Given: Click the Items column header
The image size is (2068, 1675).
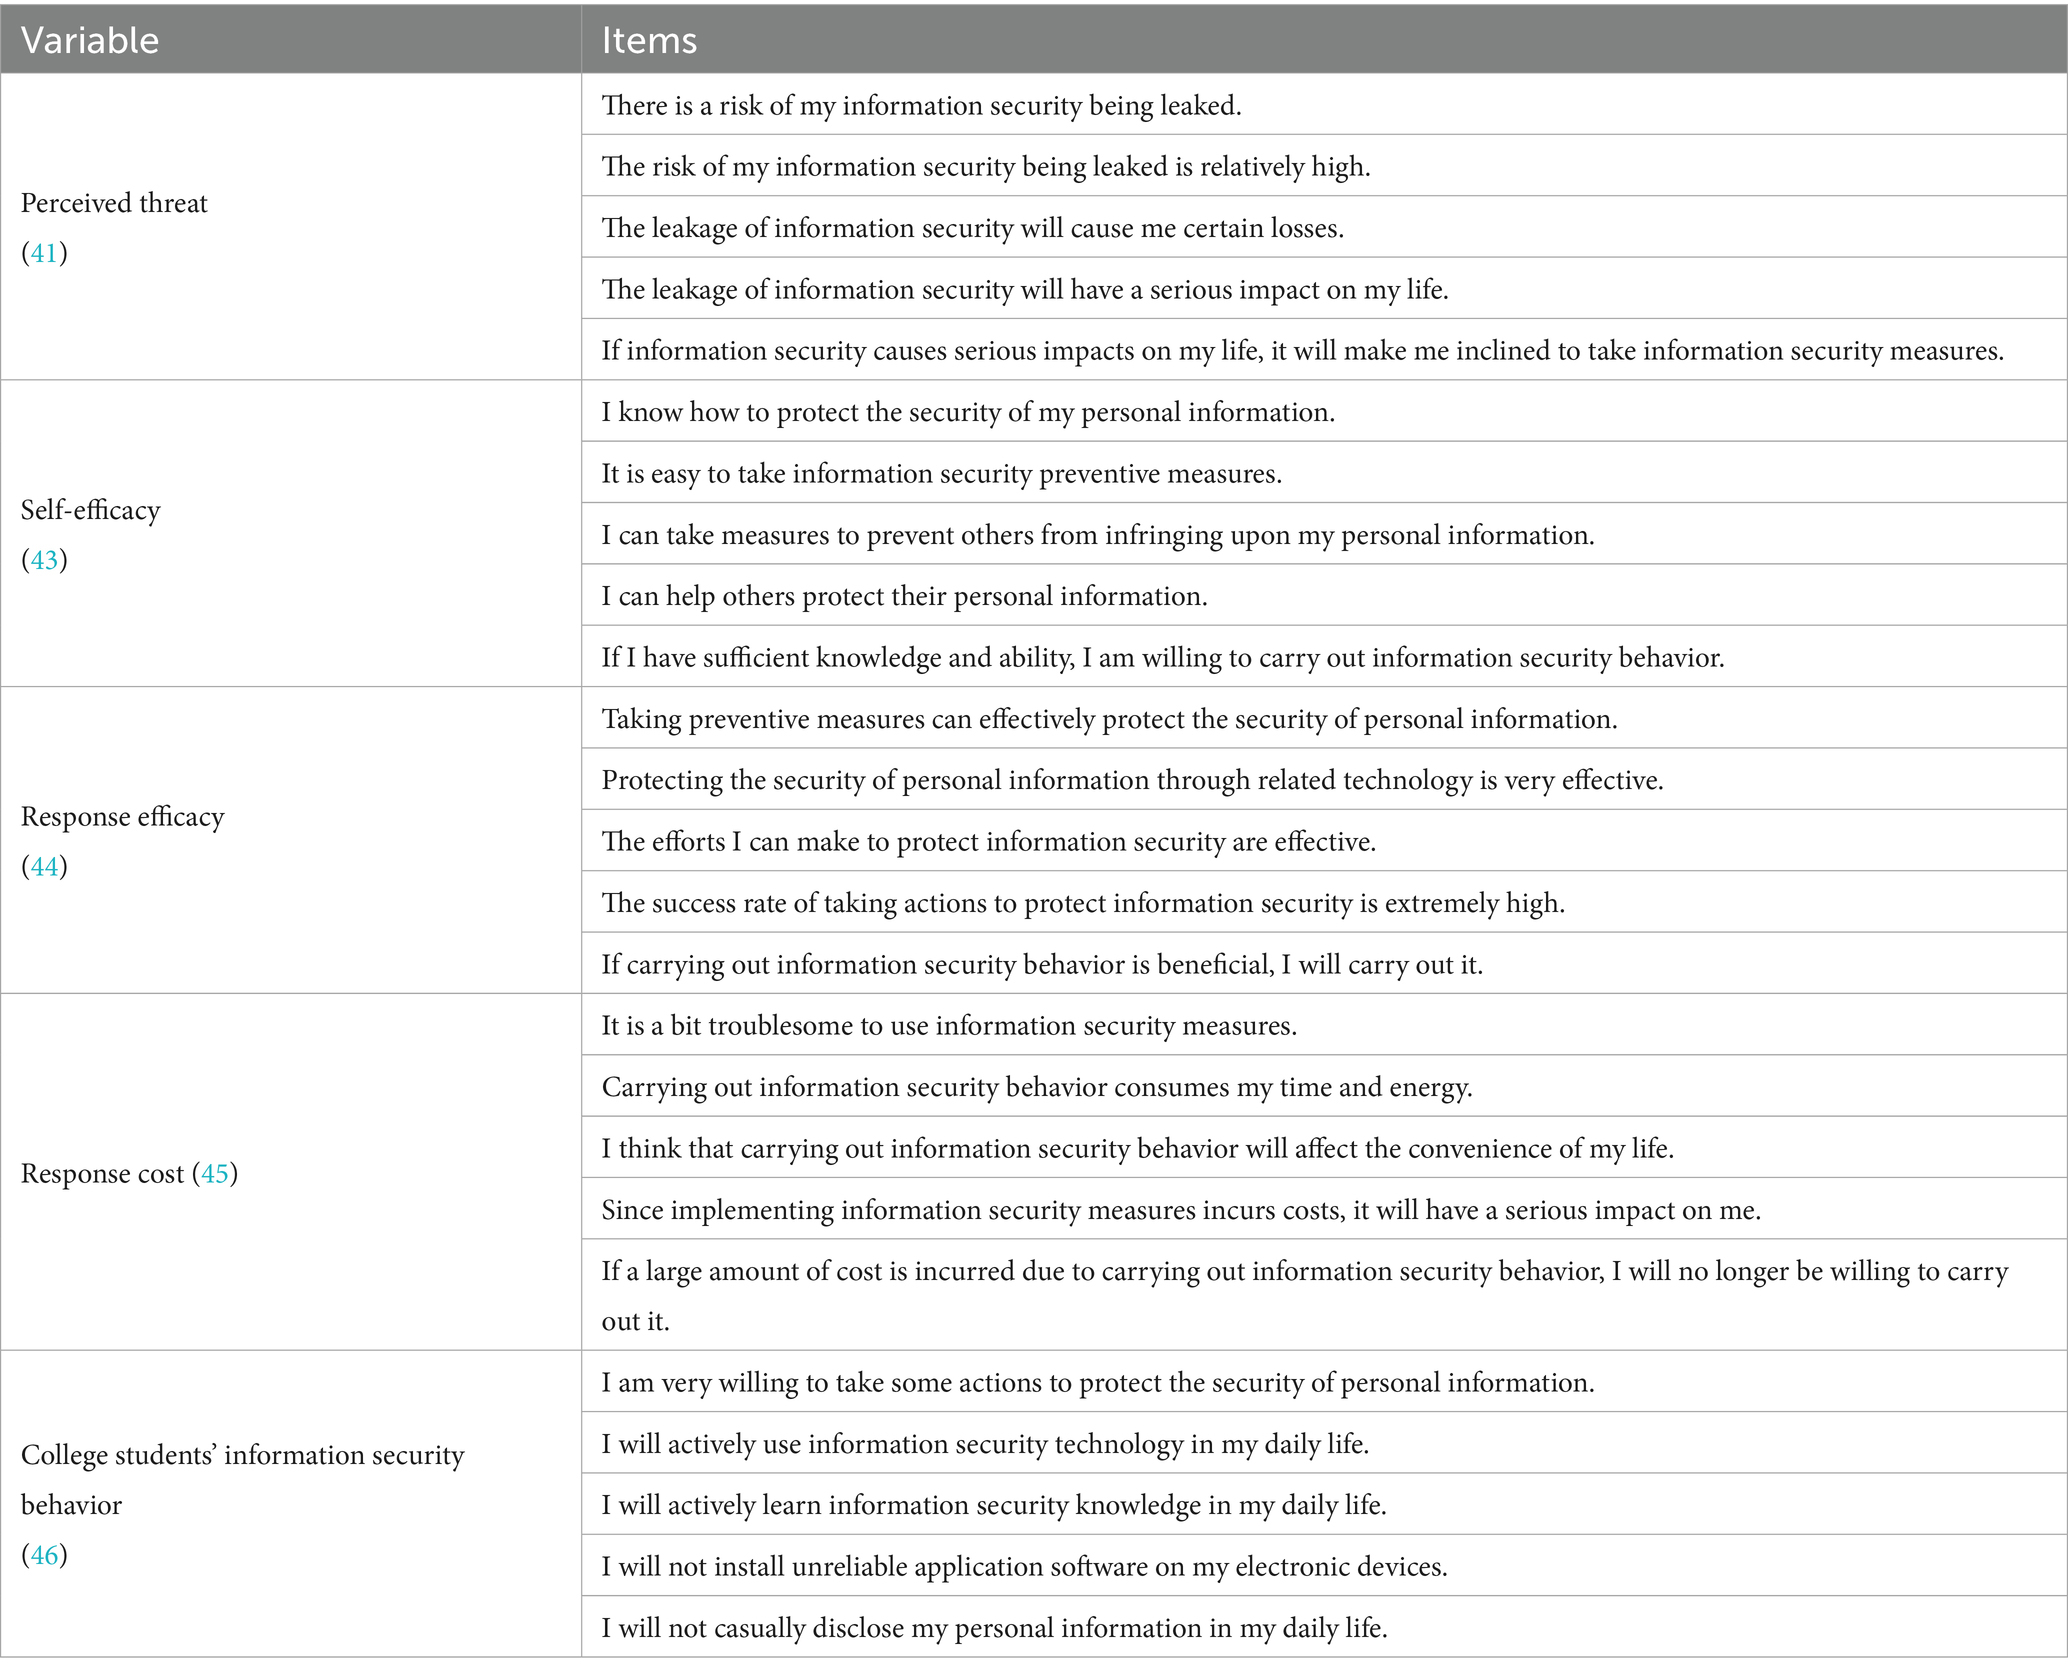Looking at the screenshot, I should (649, 40).
